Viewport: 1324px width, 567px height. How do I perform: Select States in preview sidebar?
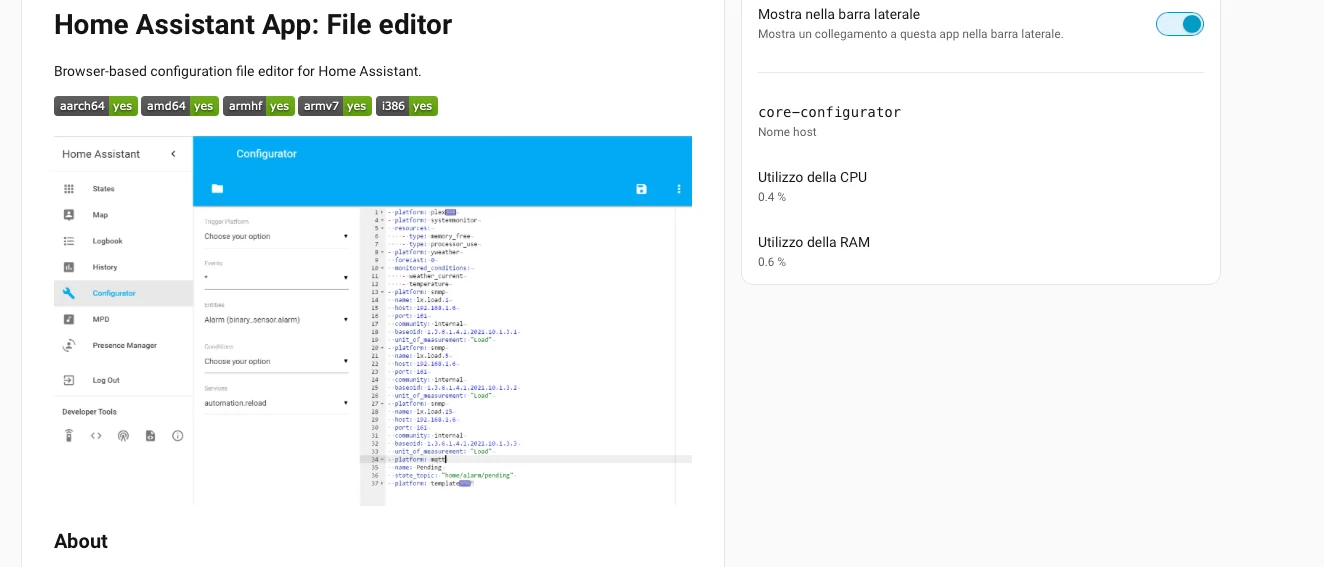(103, 189)
